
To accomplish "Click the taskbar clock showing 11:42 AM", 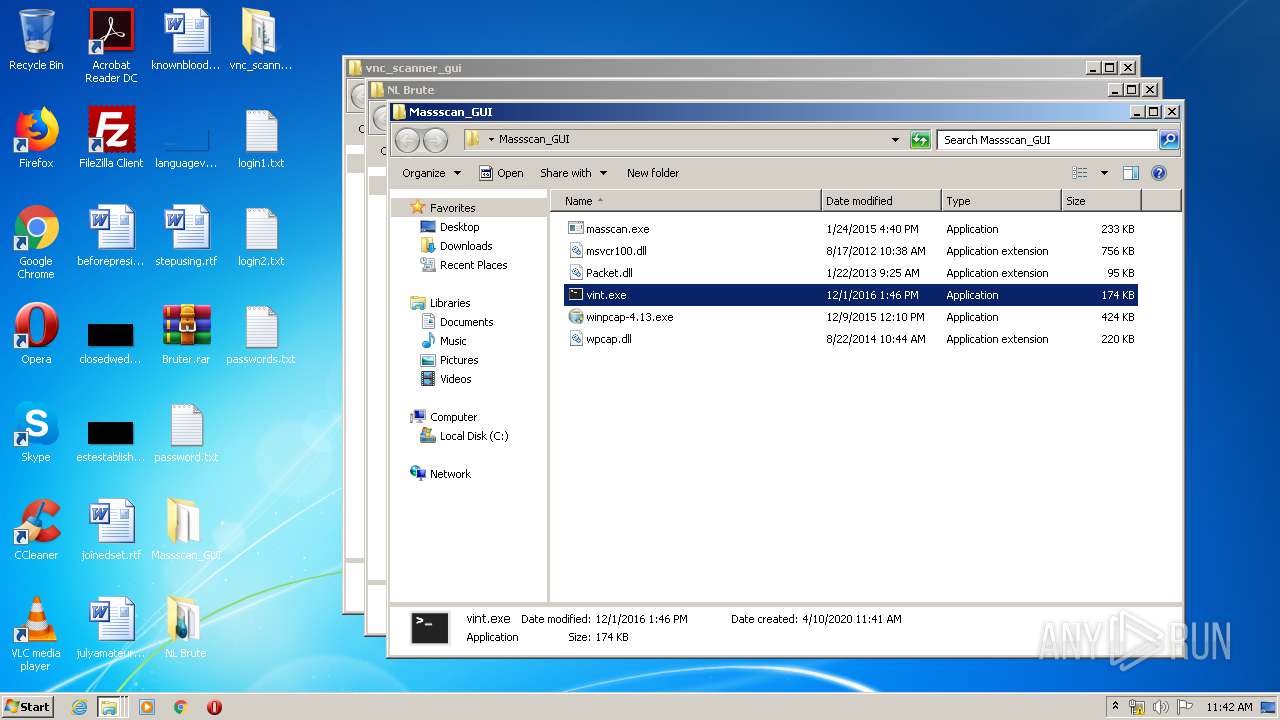I will pyautogui.click(x=1229, y=707).
